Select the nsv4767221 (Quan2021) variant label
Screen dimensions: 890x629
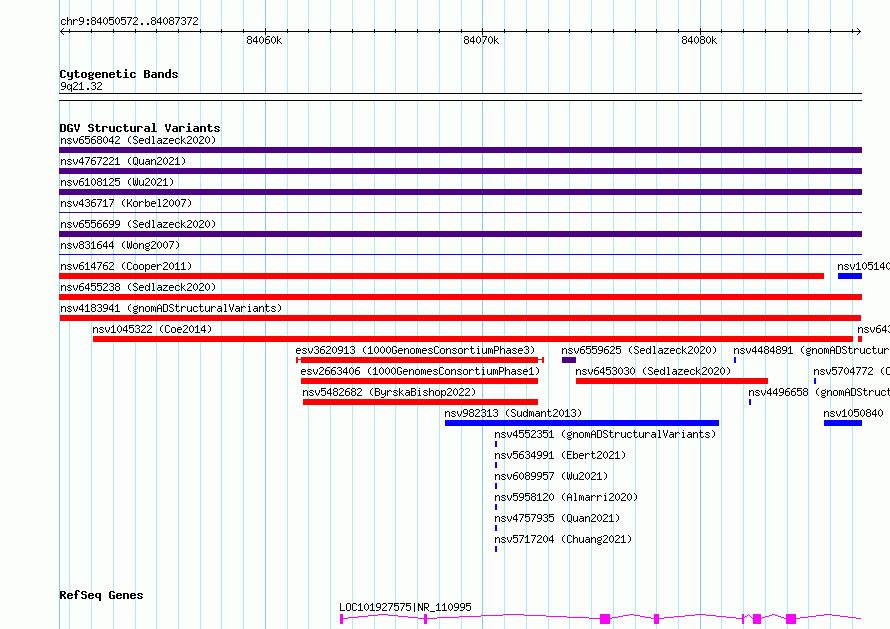coord(123,161)
